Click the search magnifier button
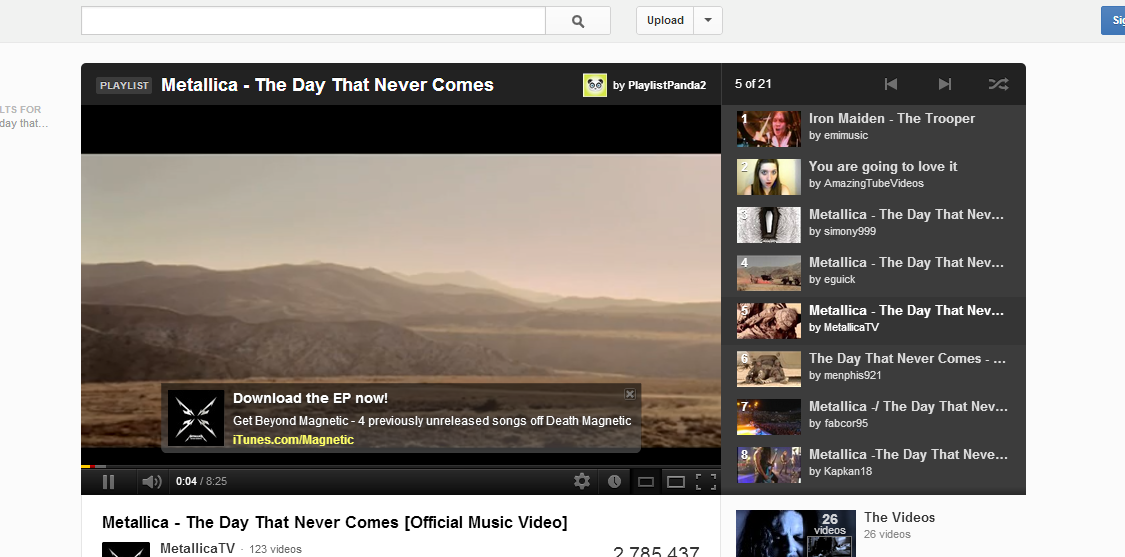The width and height of the screenshot is (1125, 557). (578, 21)
